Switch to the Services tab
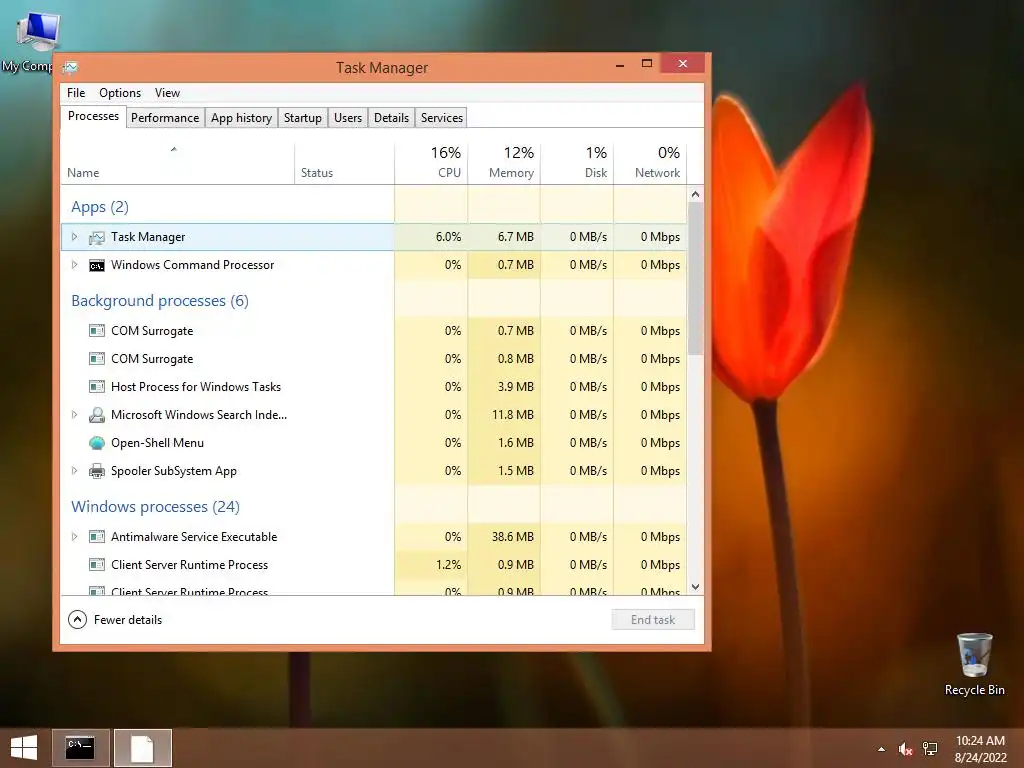1024x768 pixels. pyautogui.click(x=441, y=118)
